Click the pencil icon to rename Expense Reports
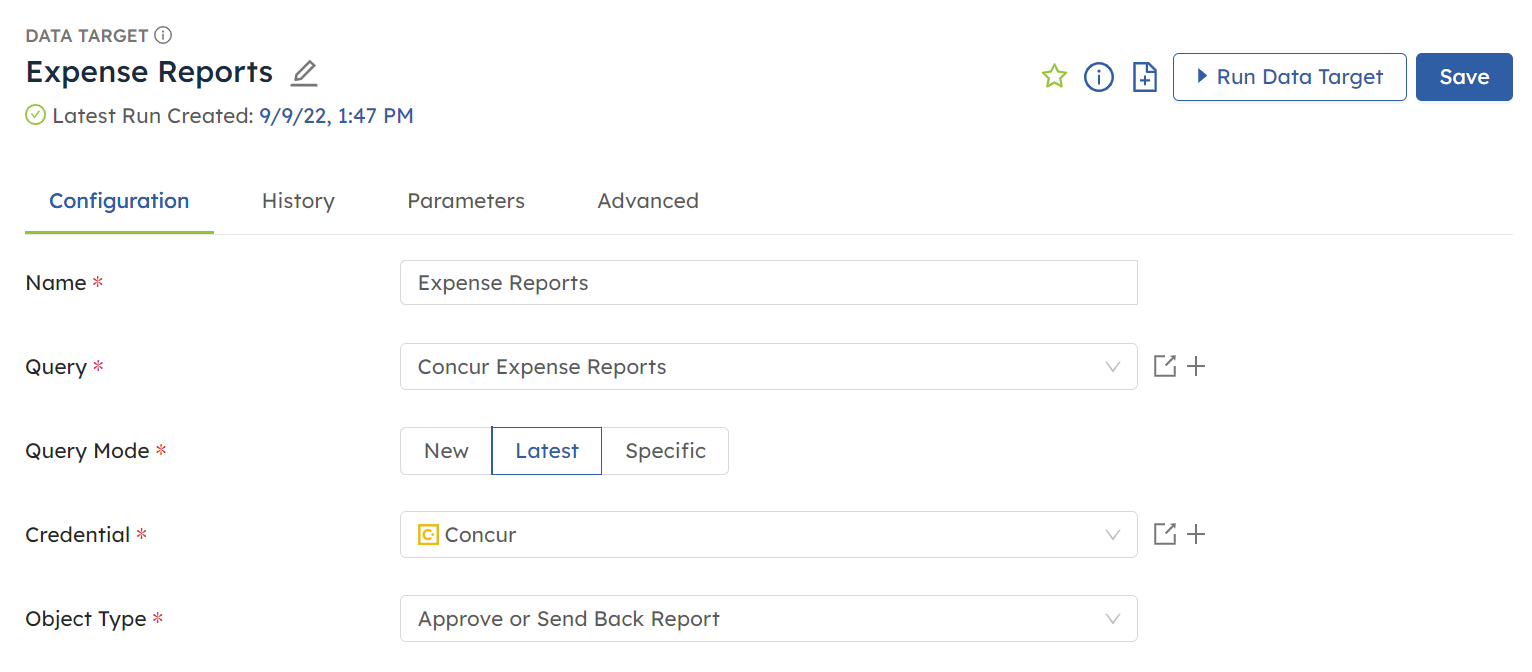The width and height of the screenshot is (1532, 672). tap(303, 72)
